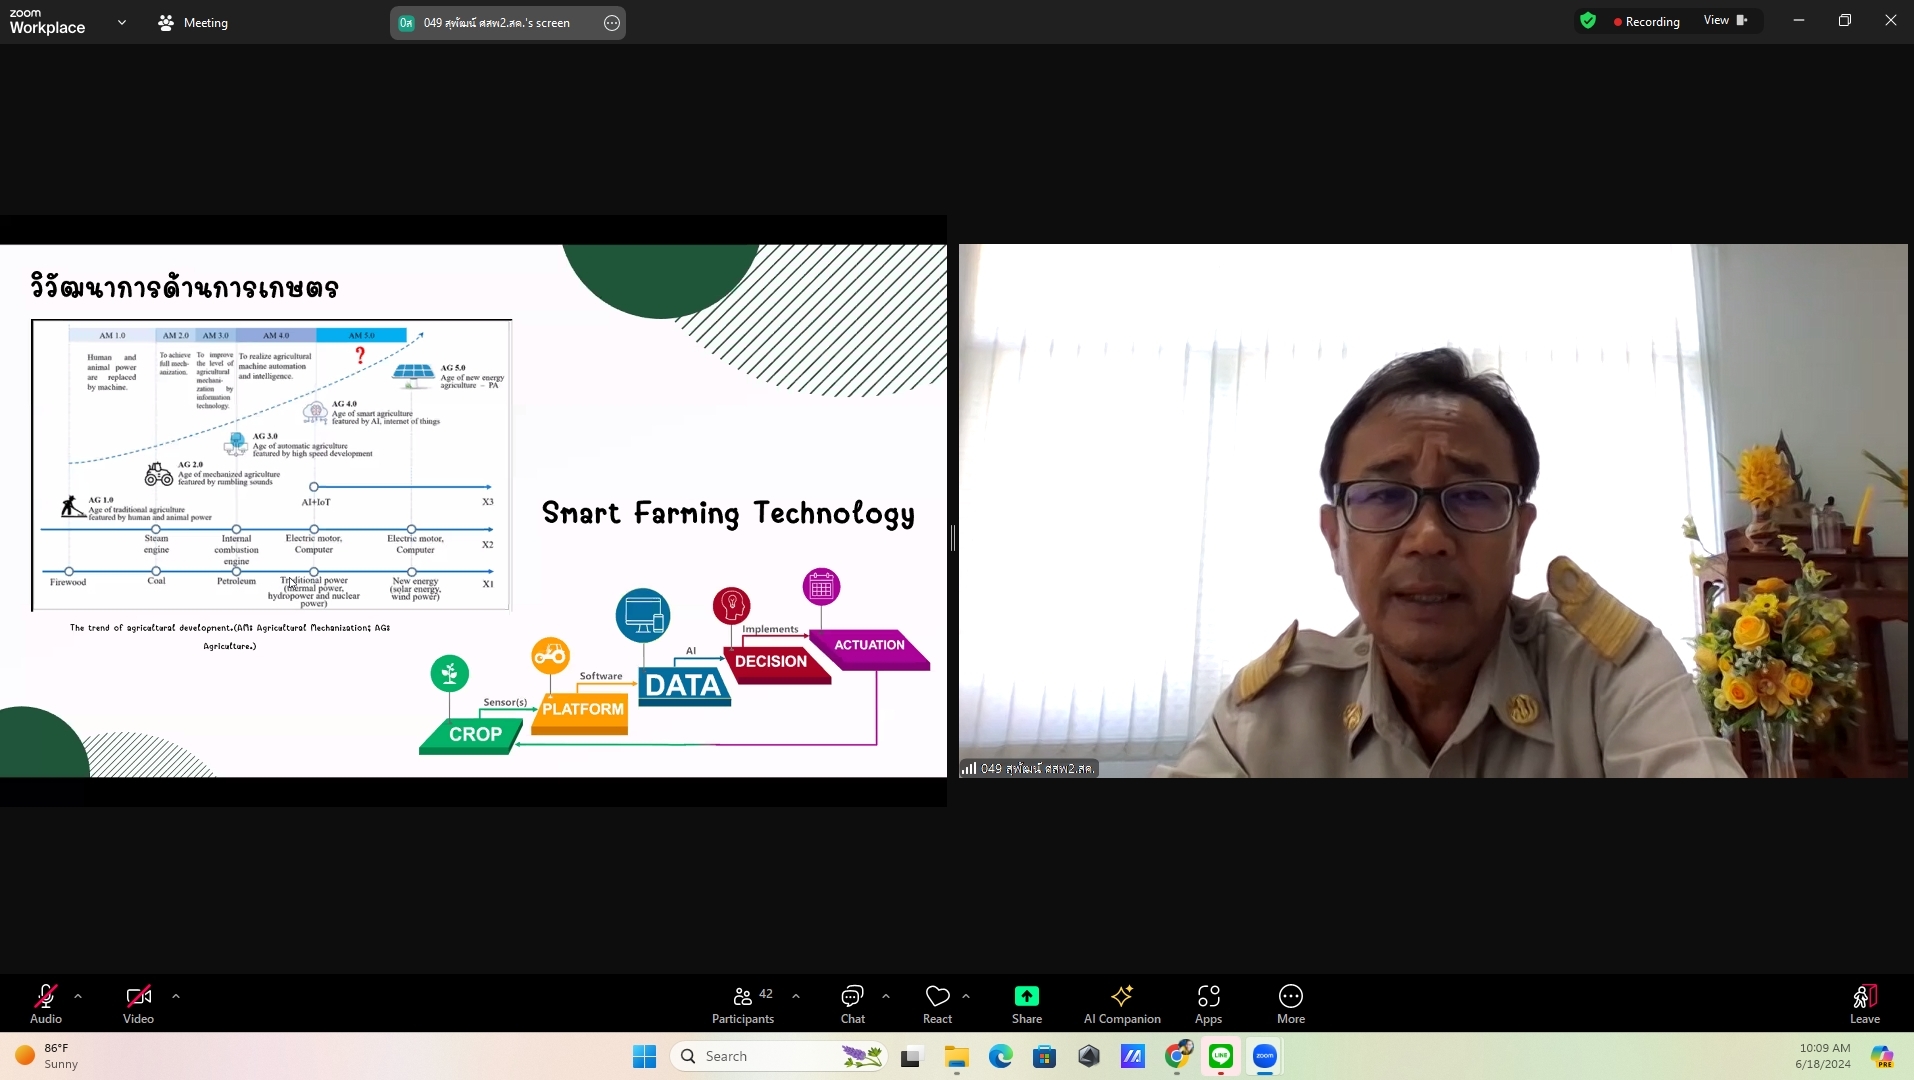Expand the Participants options arrow
The width and height of the screenshot is (1914, 1080).
click(x=796, y=996)
